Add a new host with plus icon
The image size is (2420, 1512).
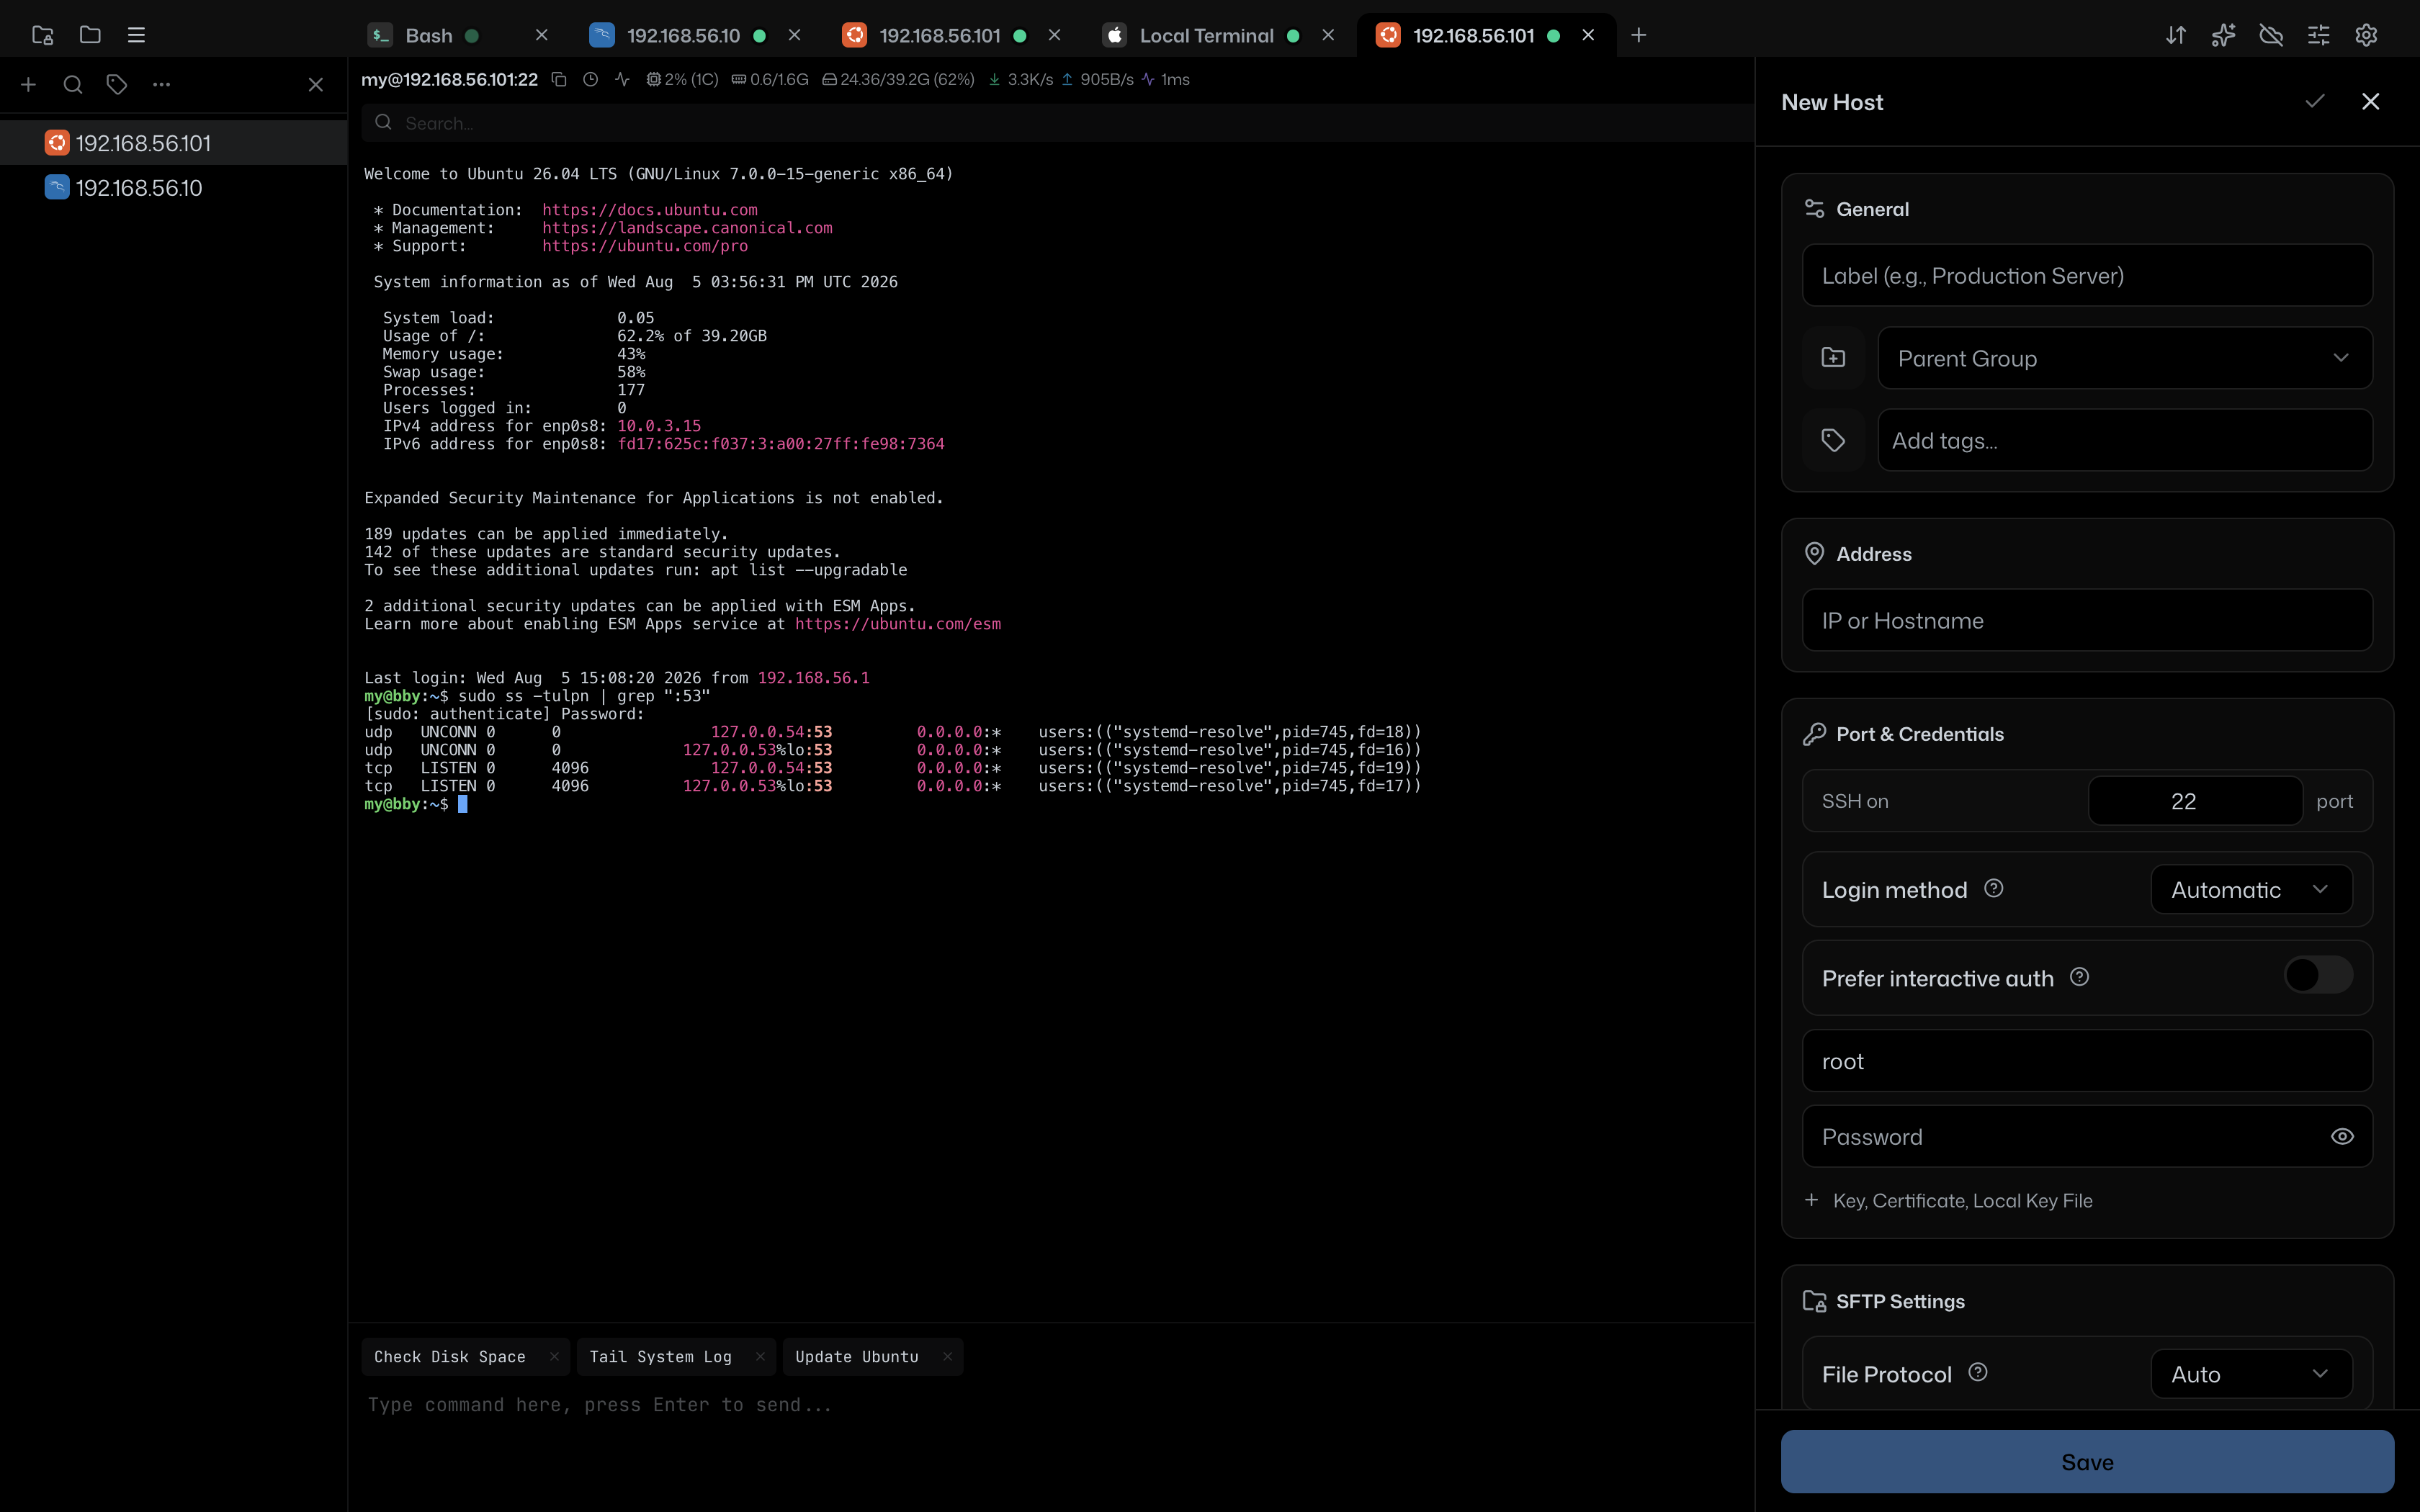click(x=29, y=85)
